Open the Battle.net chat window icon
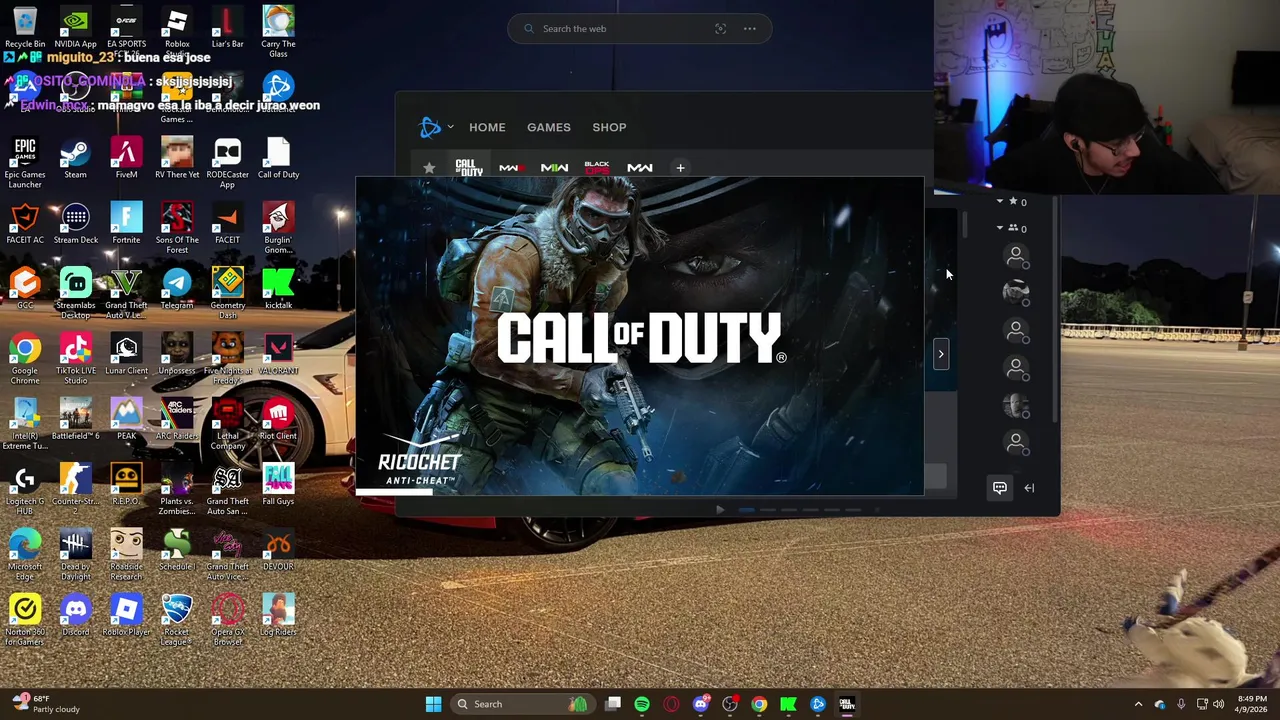Screen dimensions: 1280x720 click(x=1000, y=488)
